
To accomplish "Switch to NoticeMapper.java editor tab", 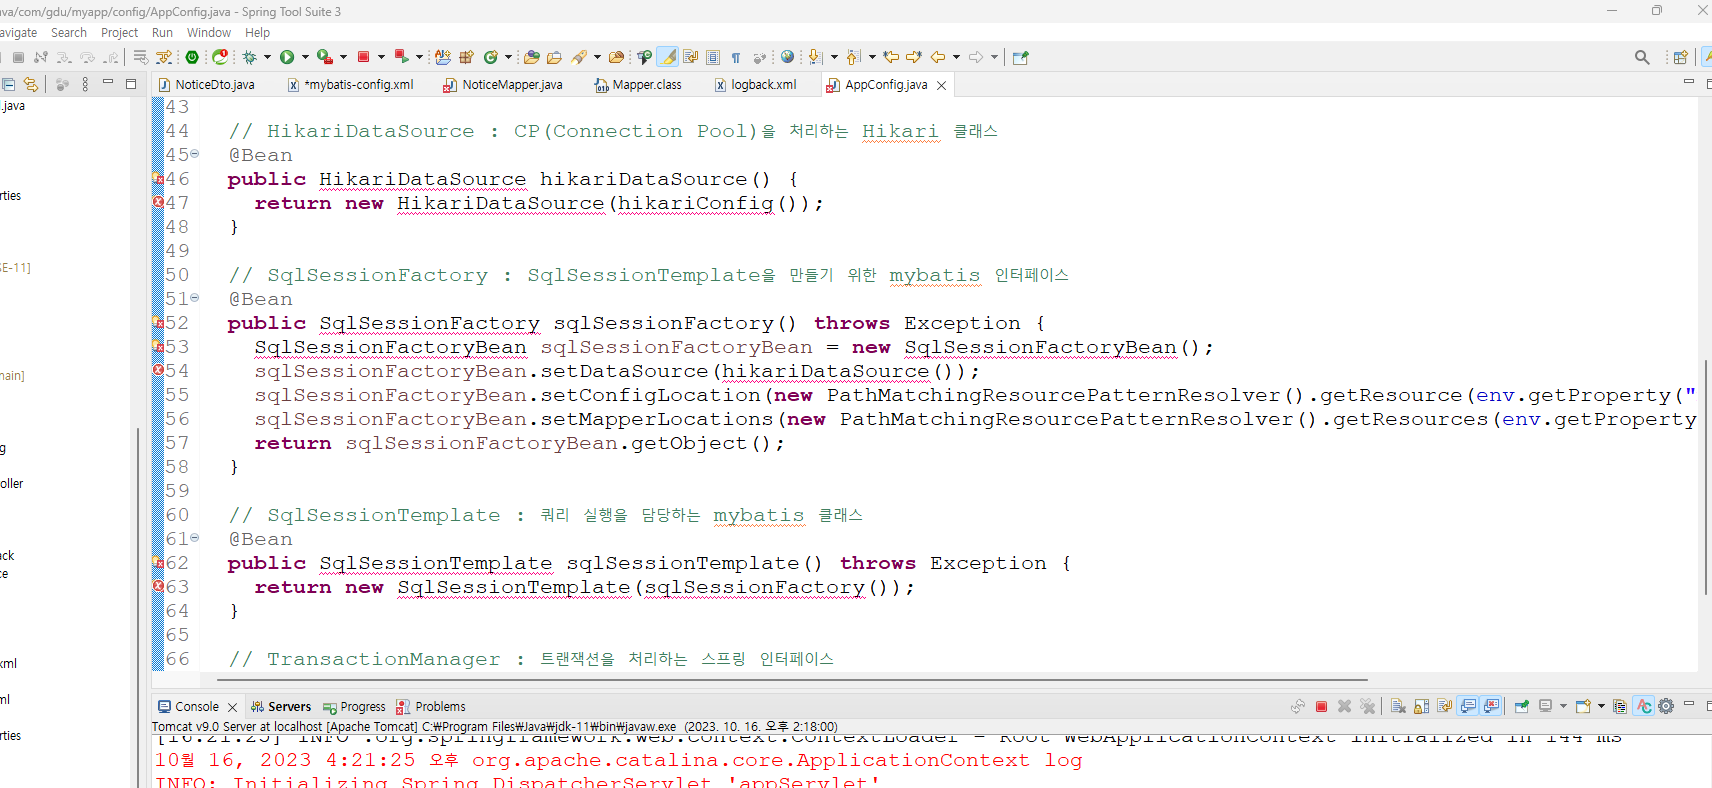I will 504,85.
